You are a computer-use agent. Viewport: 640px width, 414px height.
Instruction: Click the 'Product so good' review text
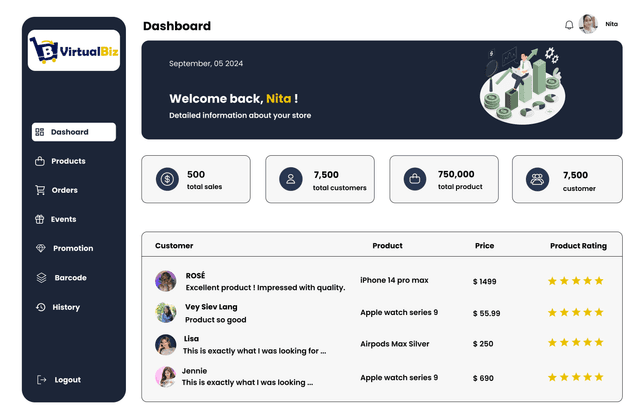click(216, 320)
